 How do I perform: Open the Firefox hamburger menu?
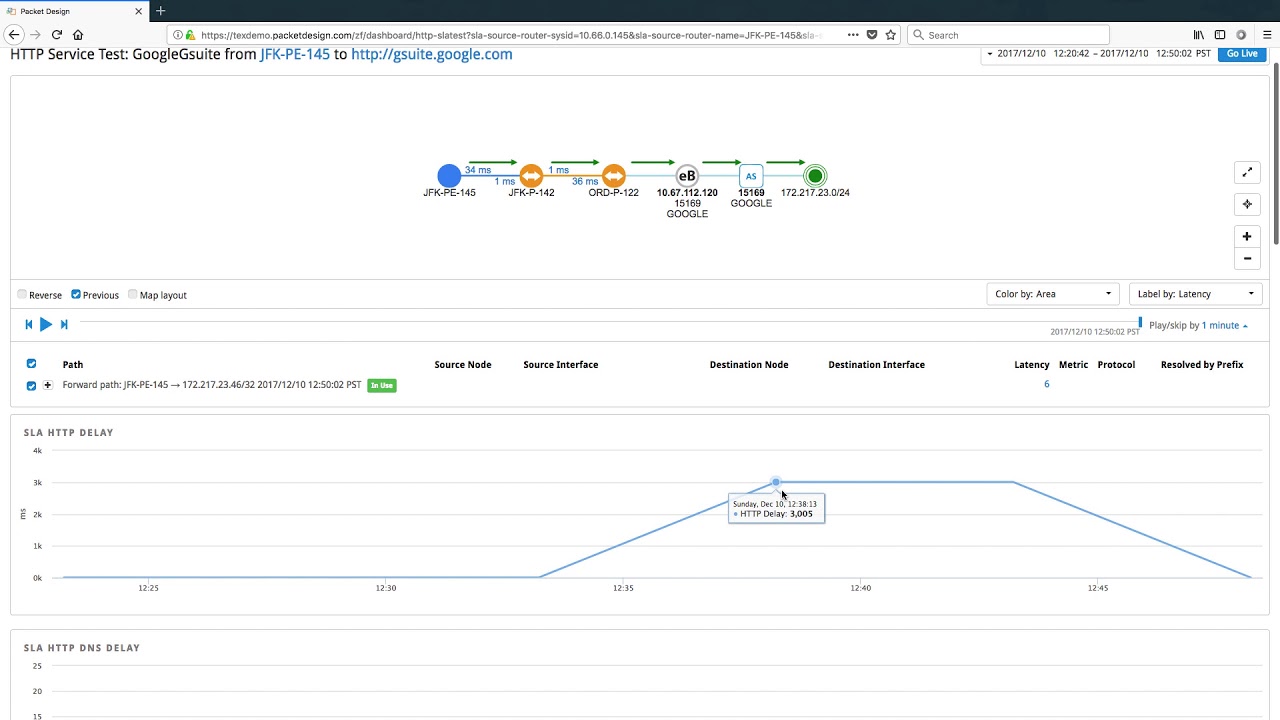click(1266, 35)
